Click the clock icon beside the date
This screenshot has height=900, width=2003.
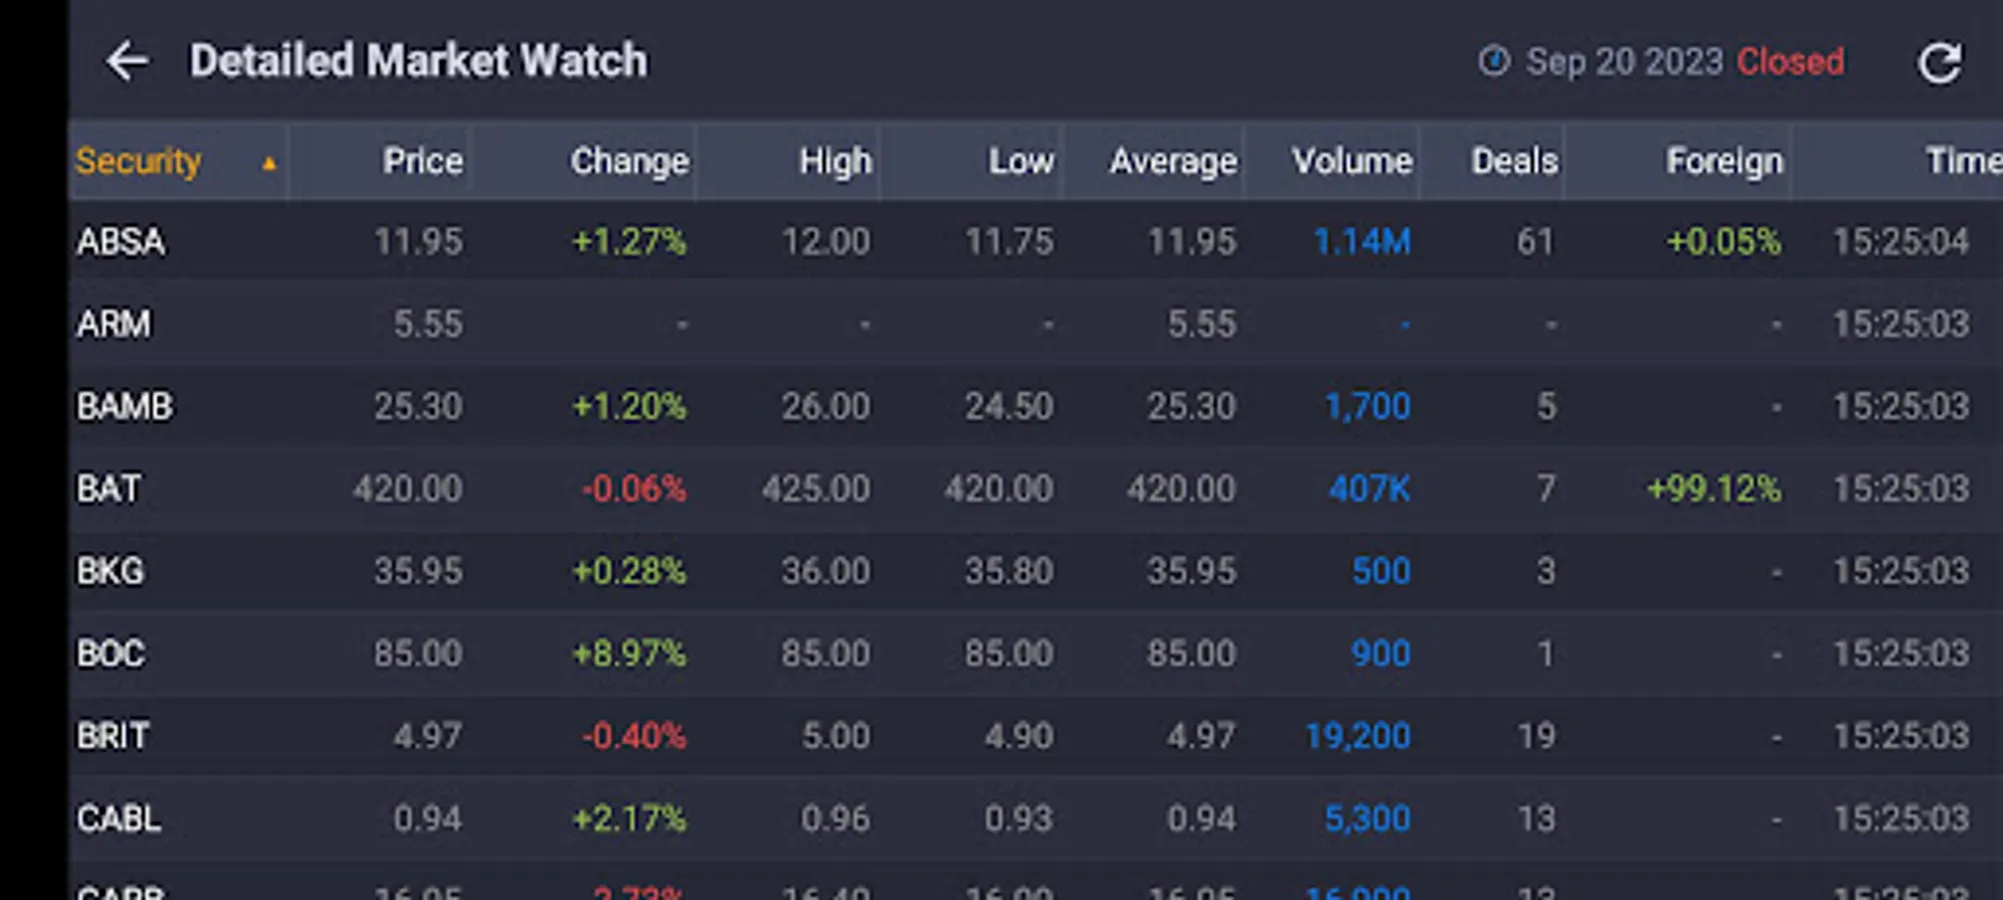click(1493, 61)
